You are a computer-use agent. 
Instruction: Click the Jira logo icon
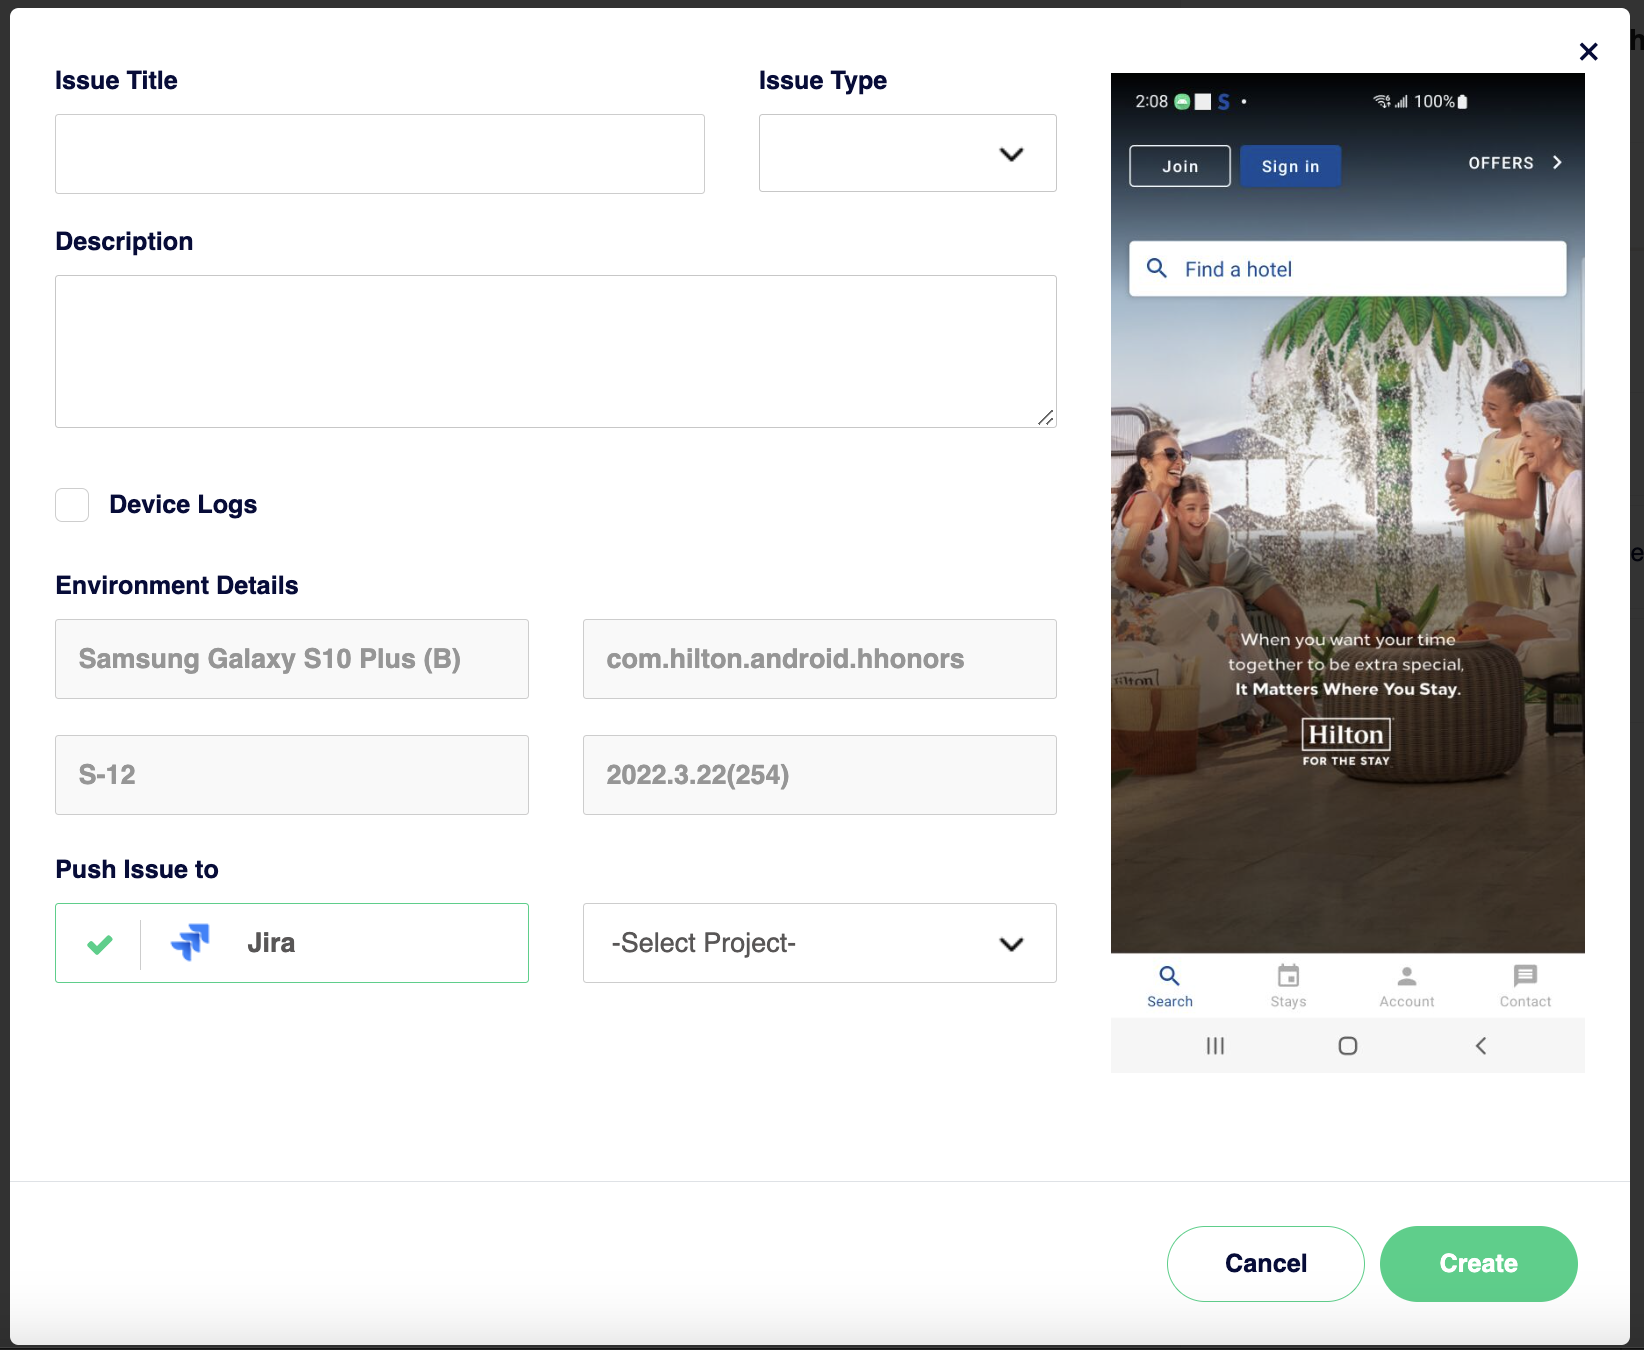[190, 942]
